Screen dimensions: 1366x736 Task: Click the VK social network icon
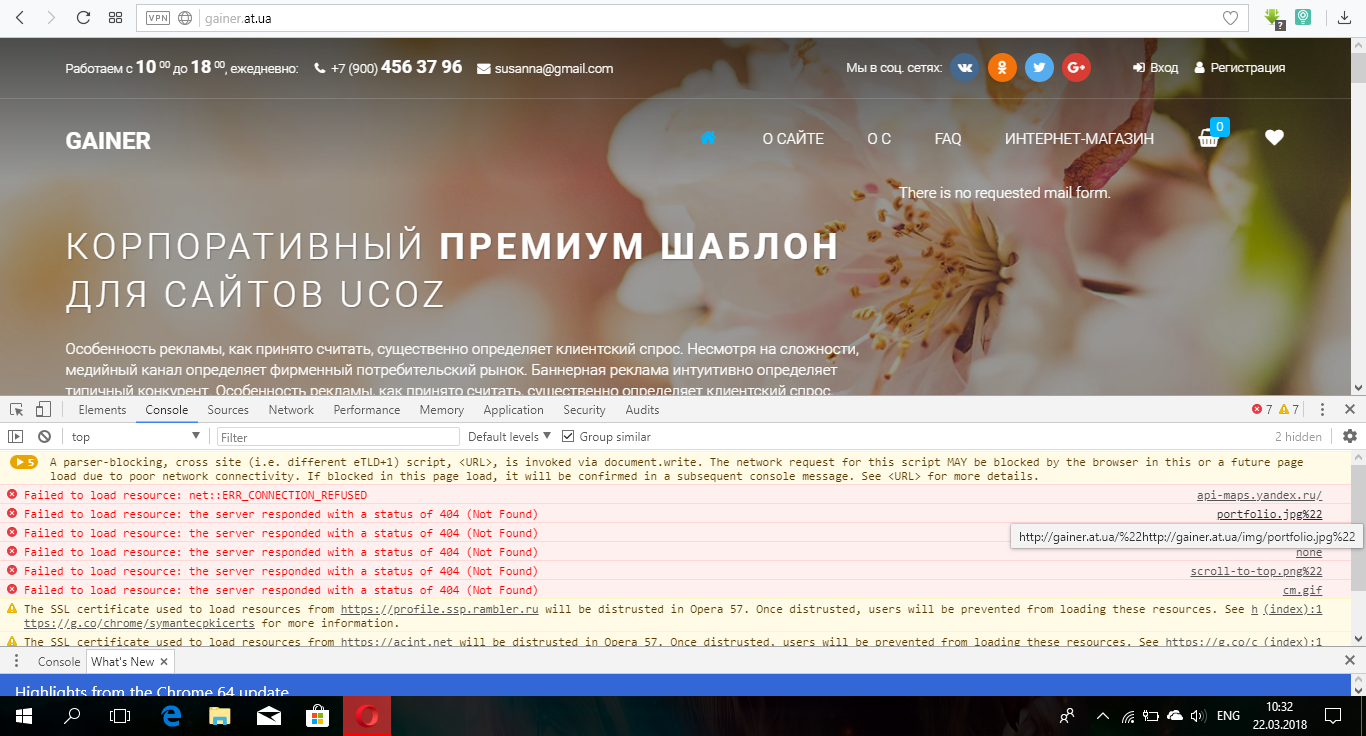point(965,68)
